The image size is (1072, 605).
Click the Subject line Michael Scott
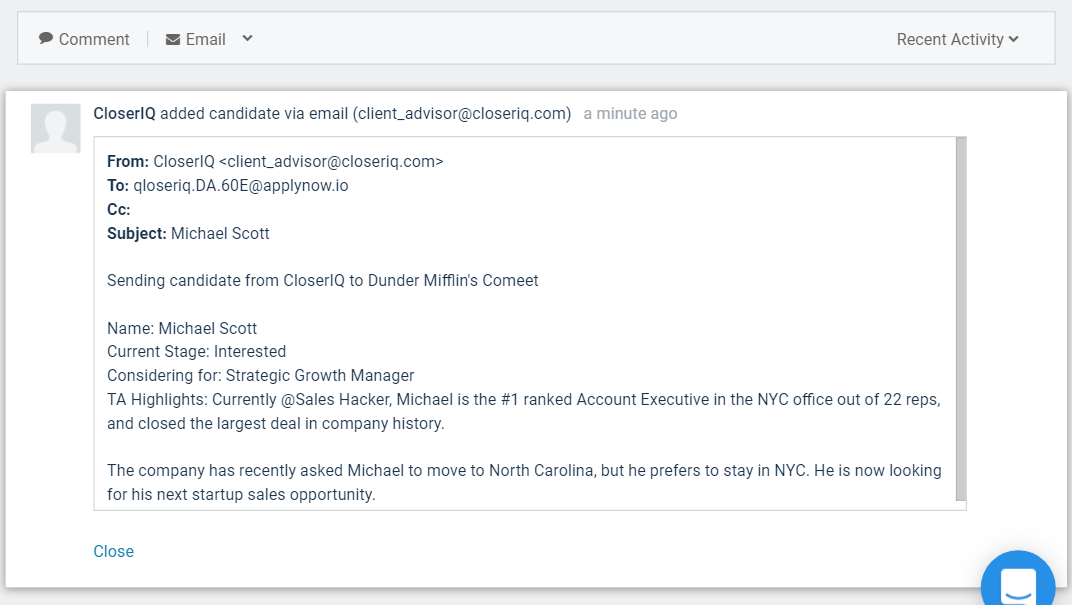coord(220,233)
